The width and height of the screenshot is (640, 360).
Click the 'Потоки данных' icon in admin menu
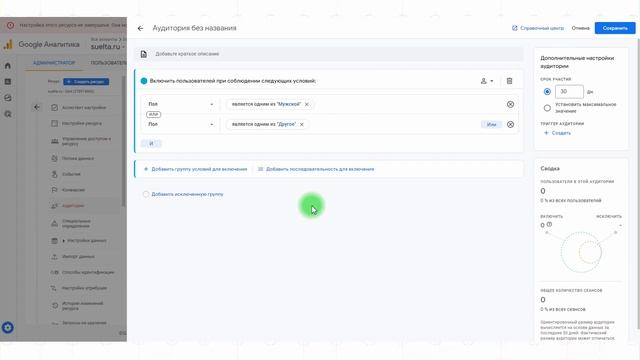[x=54, y=158]
